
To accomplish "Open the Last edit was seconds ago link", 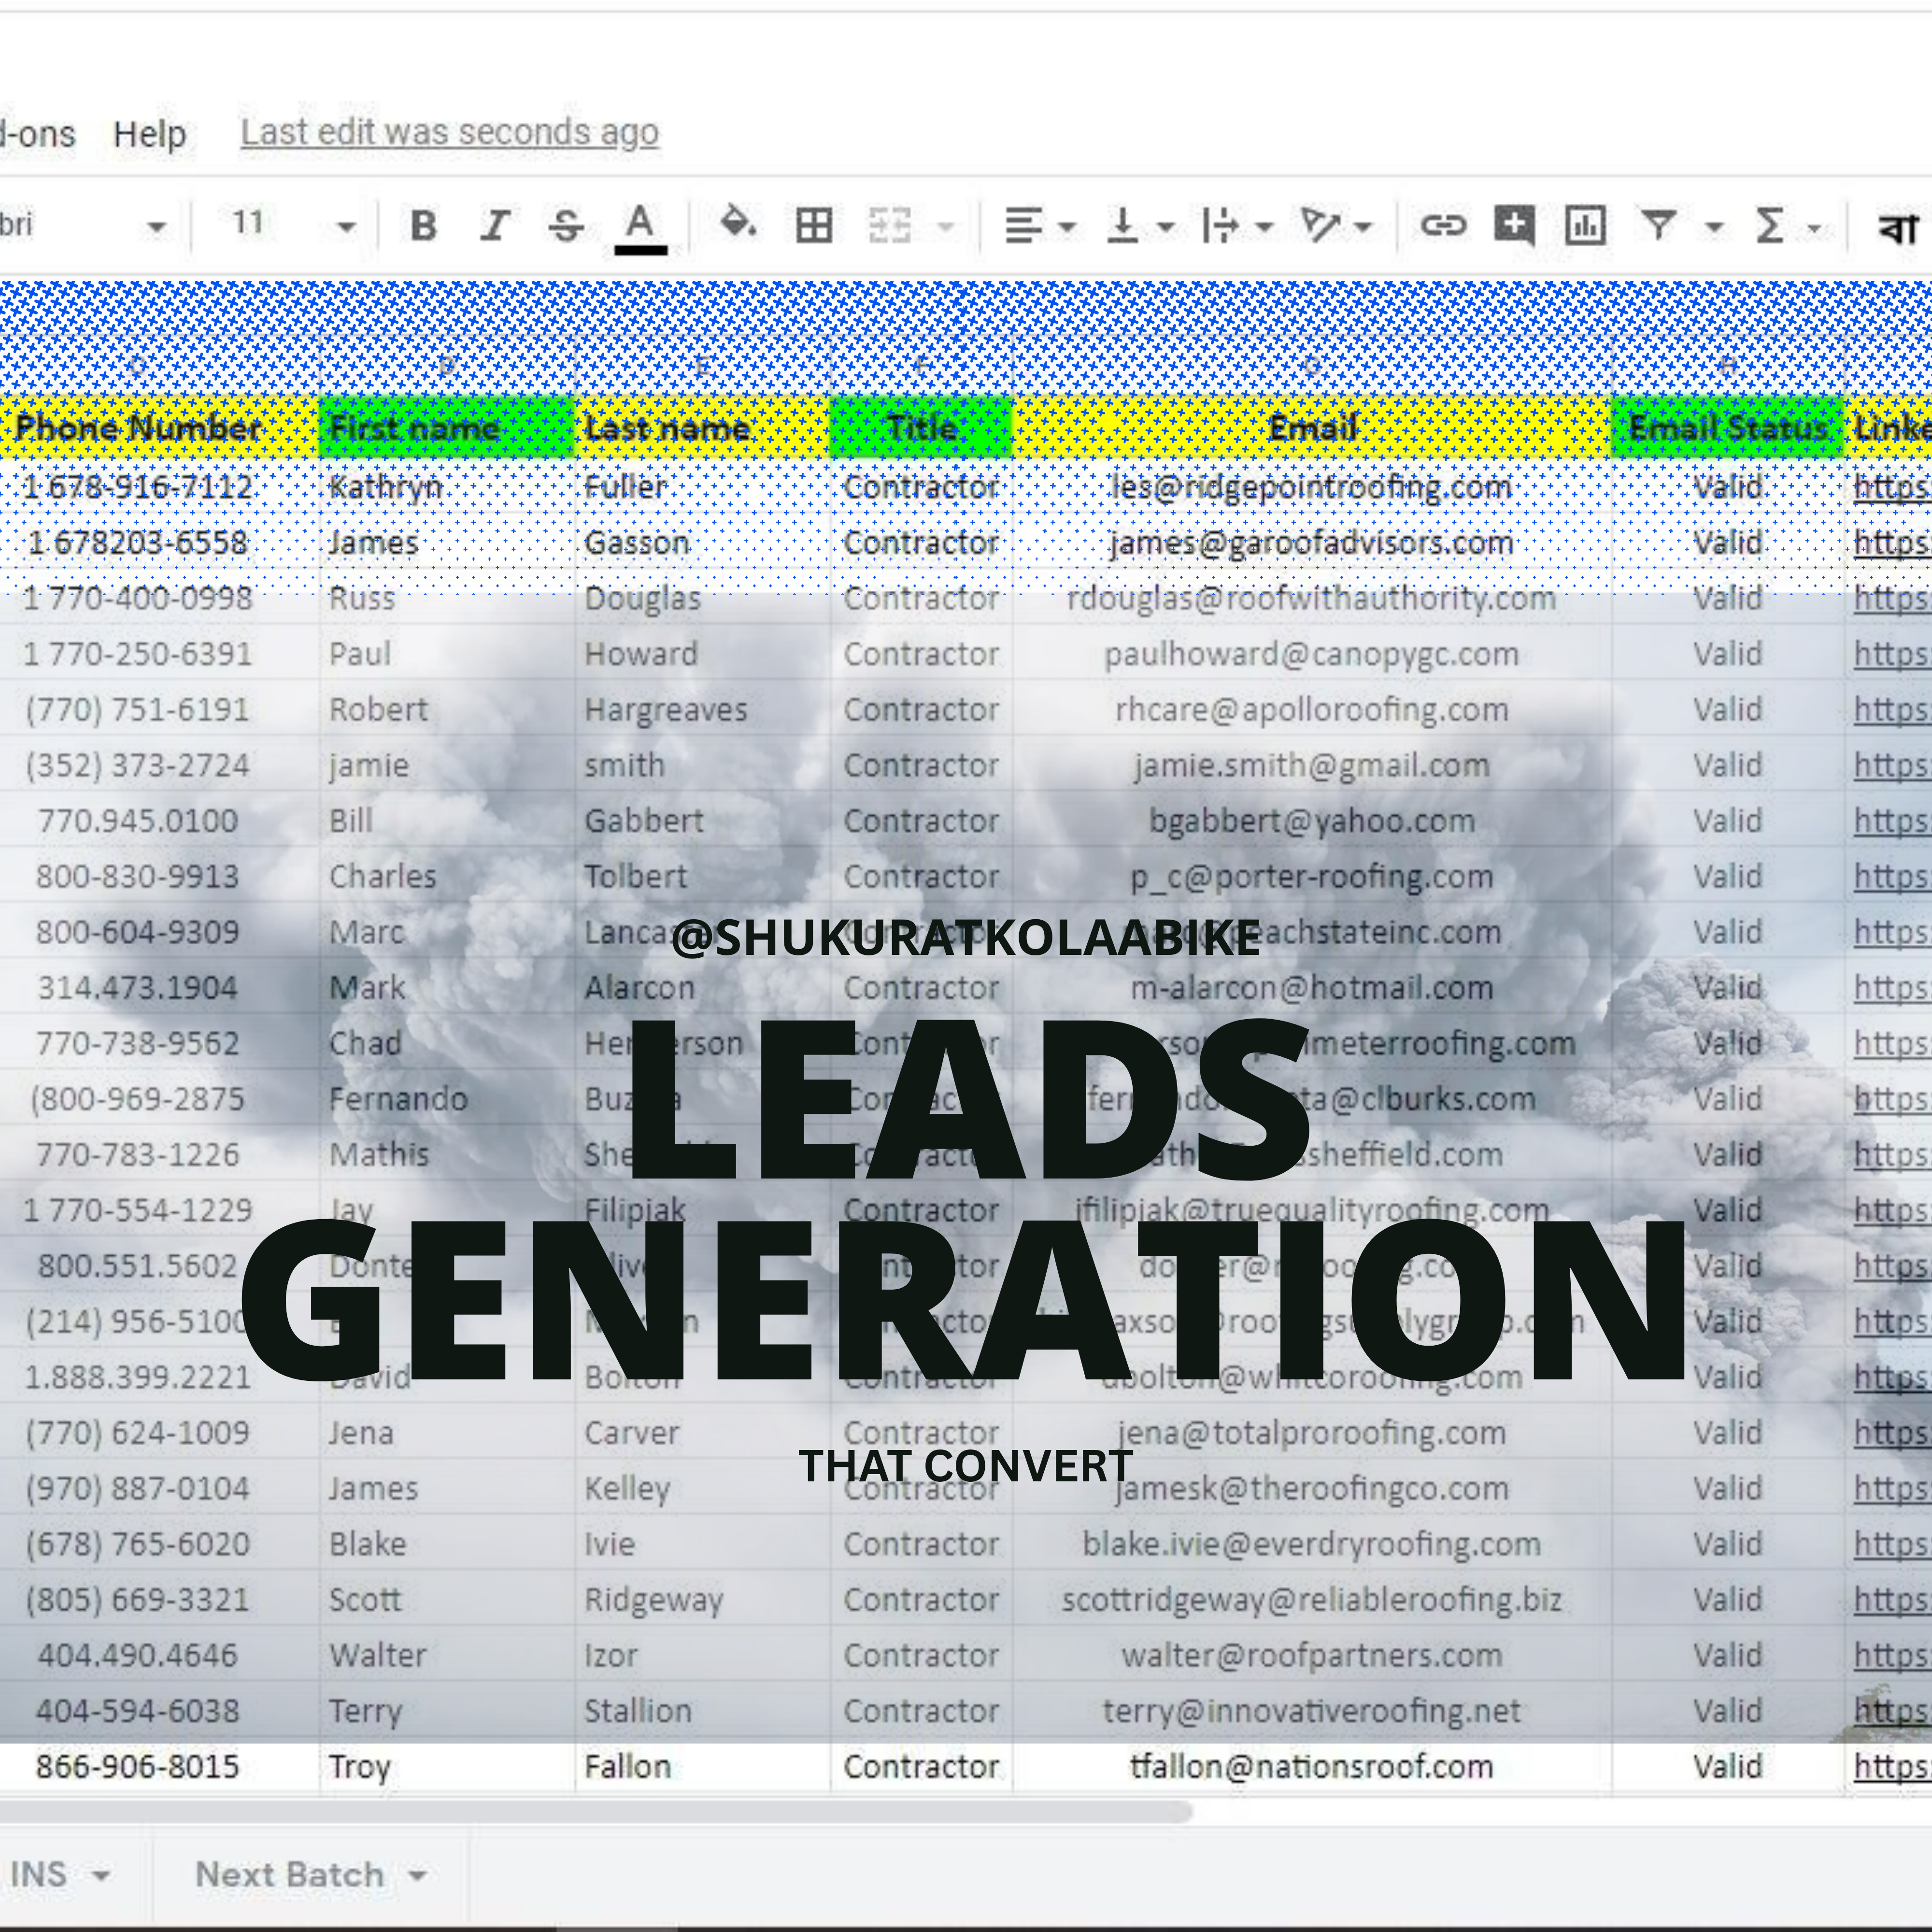I will (449, 132).
